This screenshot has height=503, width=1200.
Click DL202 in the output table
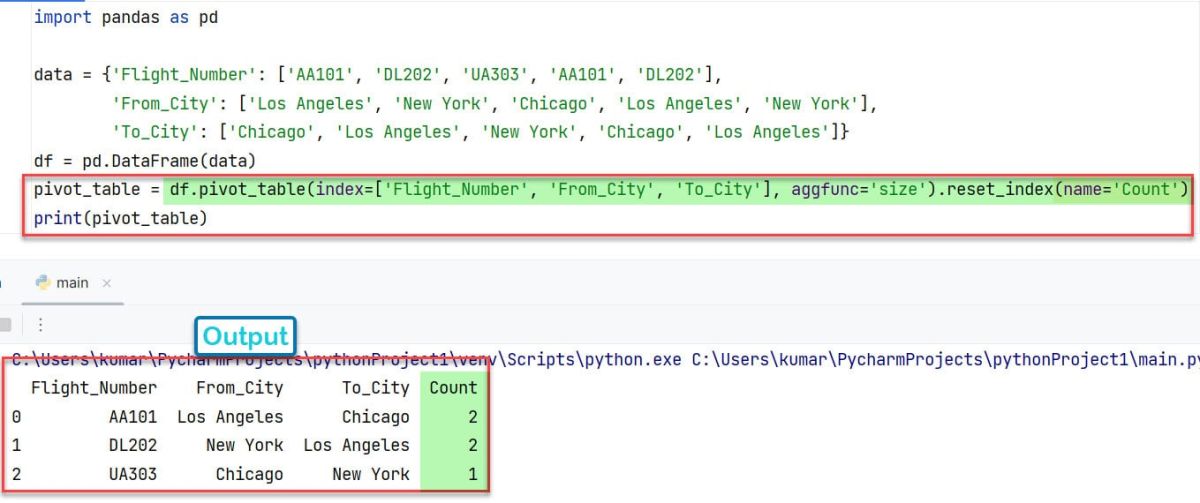click(x=133, y=446)
